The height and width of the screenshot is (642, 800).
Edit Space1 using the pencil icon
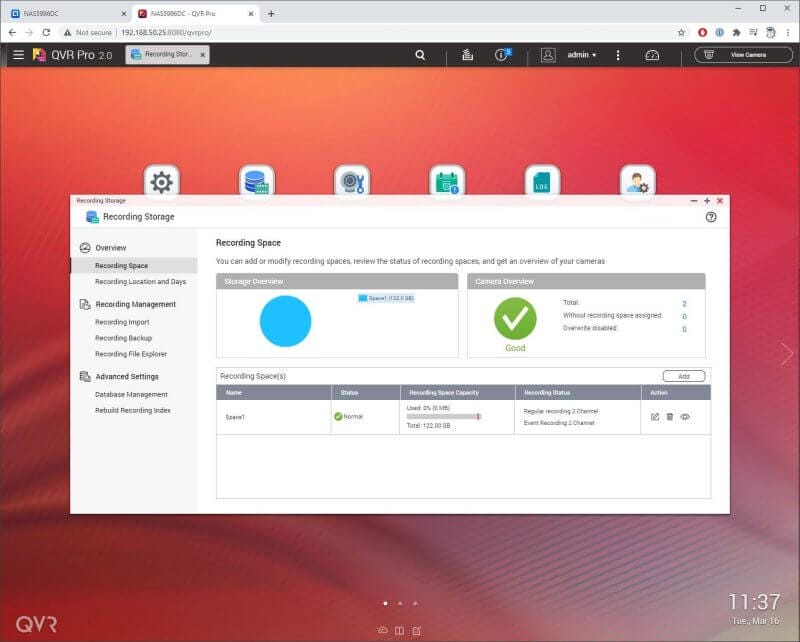point(655,416)
